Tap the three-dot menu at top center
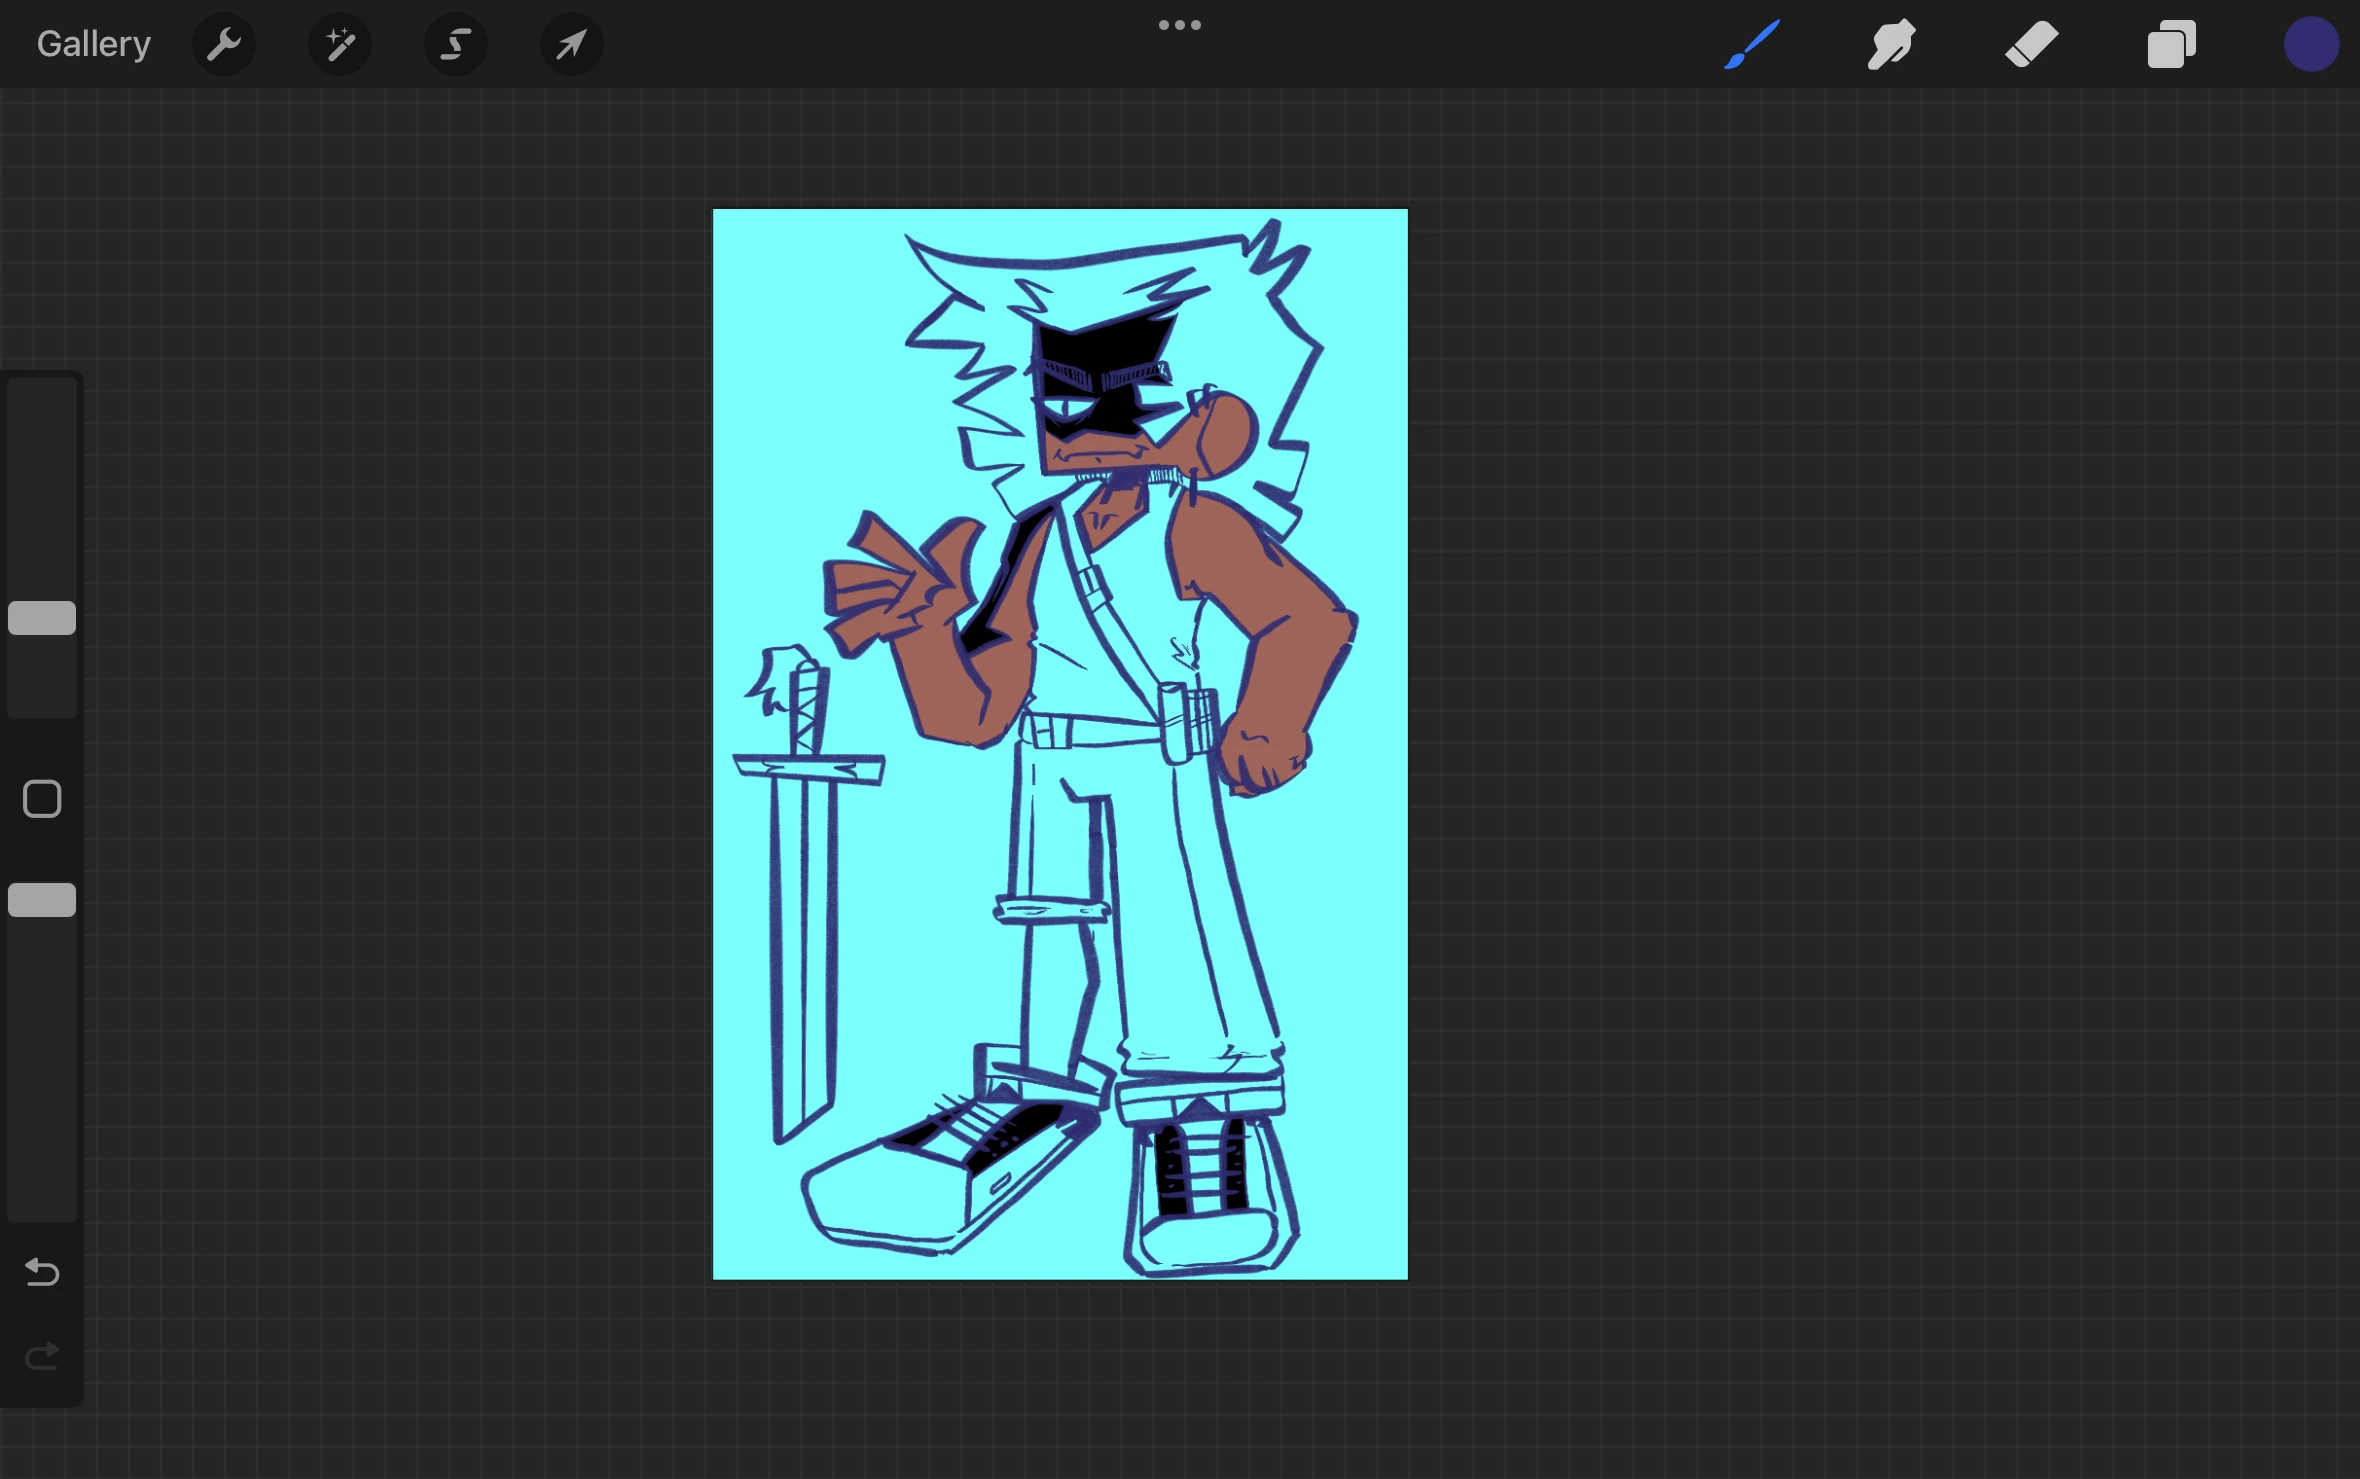The image size is (2360, 1479). (x=1180, y=23)
